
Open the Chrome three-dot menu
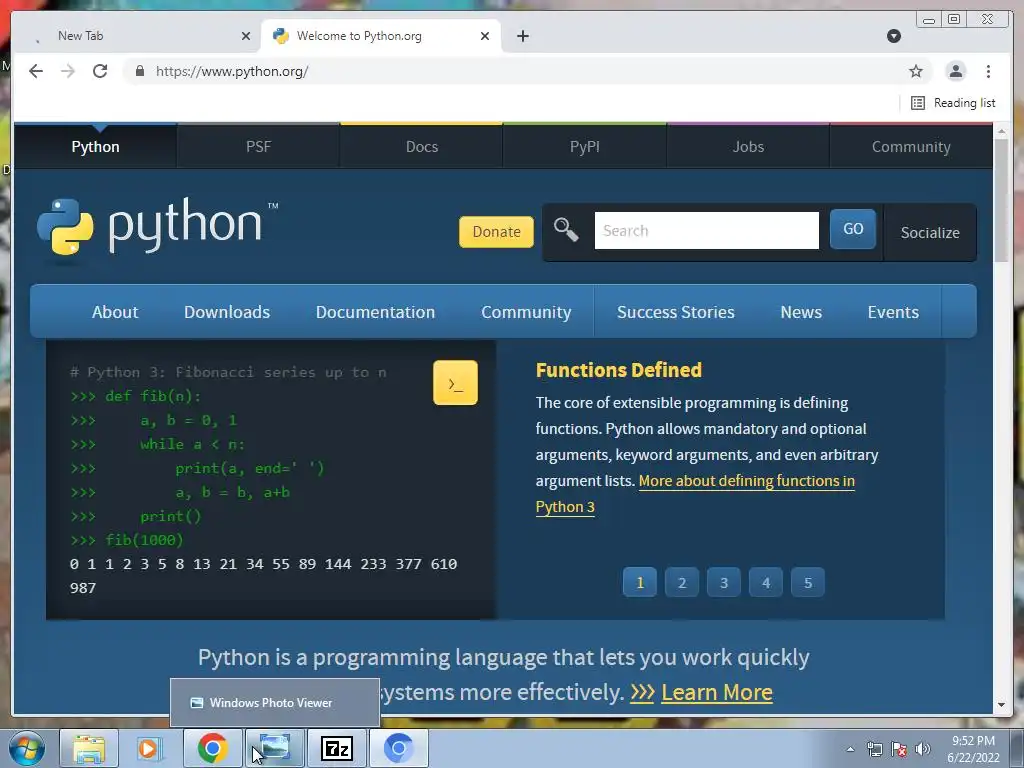click(x=988, y=71)
